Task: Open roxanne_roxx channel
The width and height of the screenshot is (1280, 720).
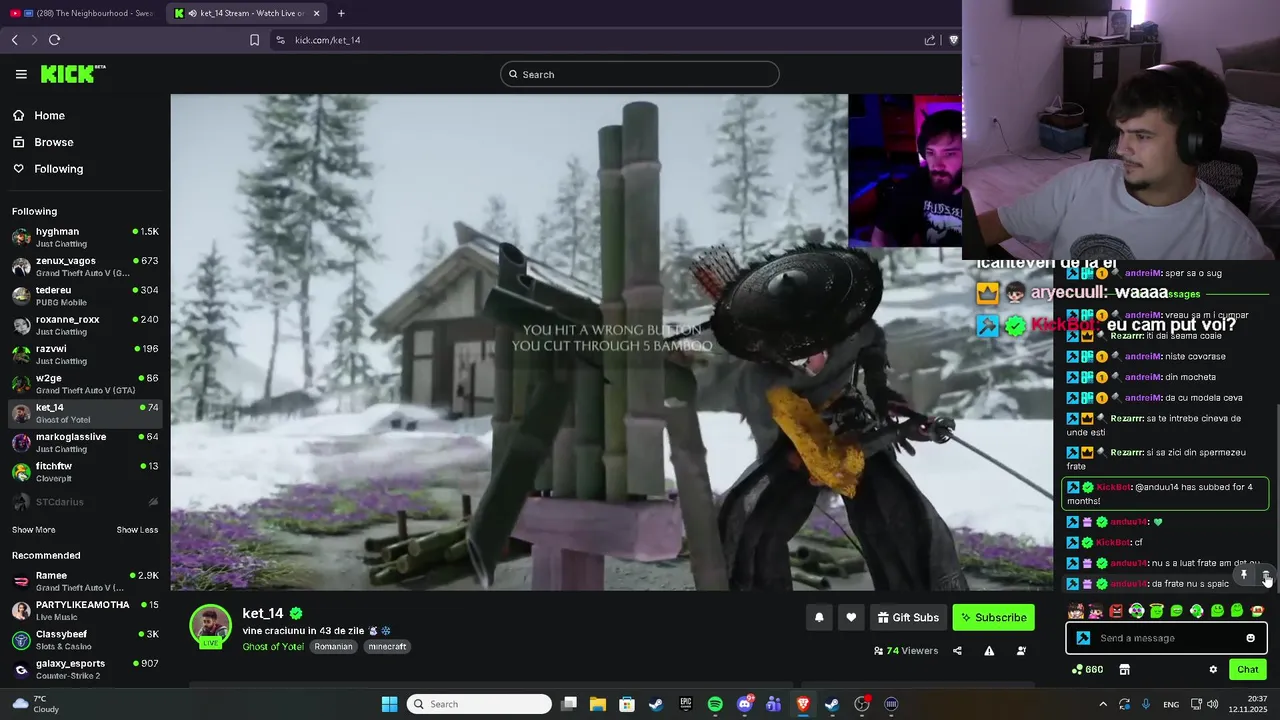Action: click(x=85, y=325)
